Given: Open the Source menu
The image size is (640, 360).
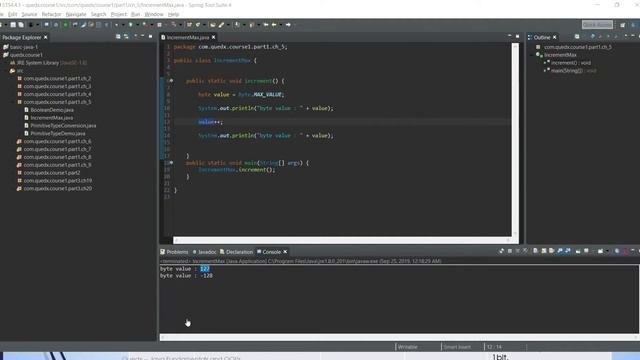Looking at the screenshot, I should point(29,14).
